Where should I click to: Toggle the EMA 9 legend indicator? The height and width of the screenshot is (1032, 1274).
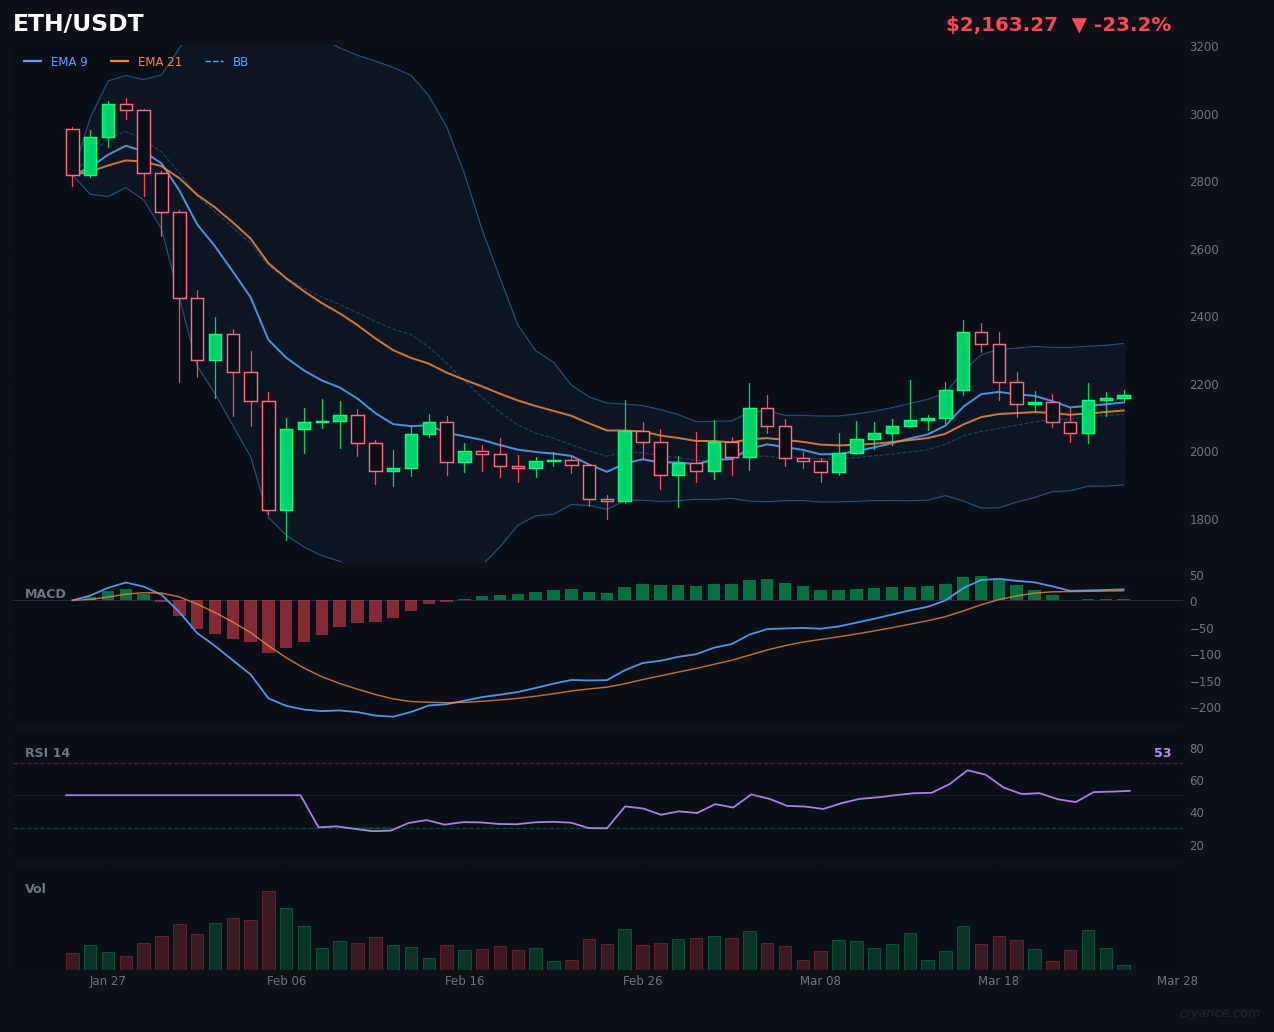[x=69, y=61]
